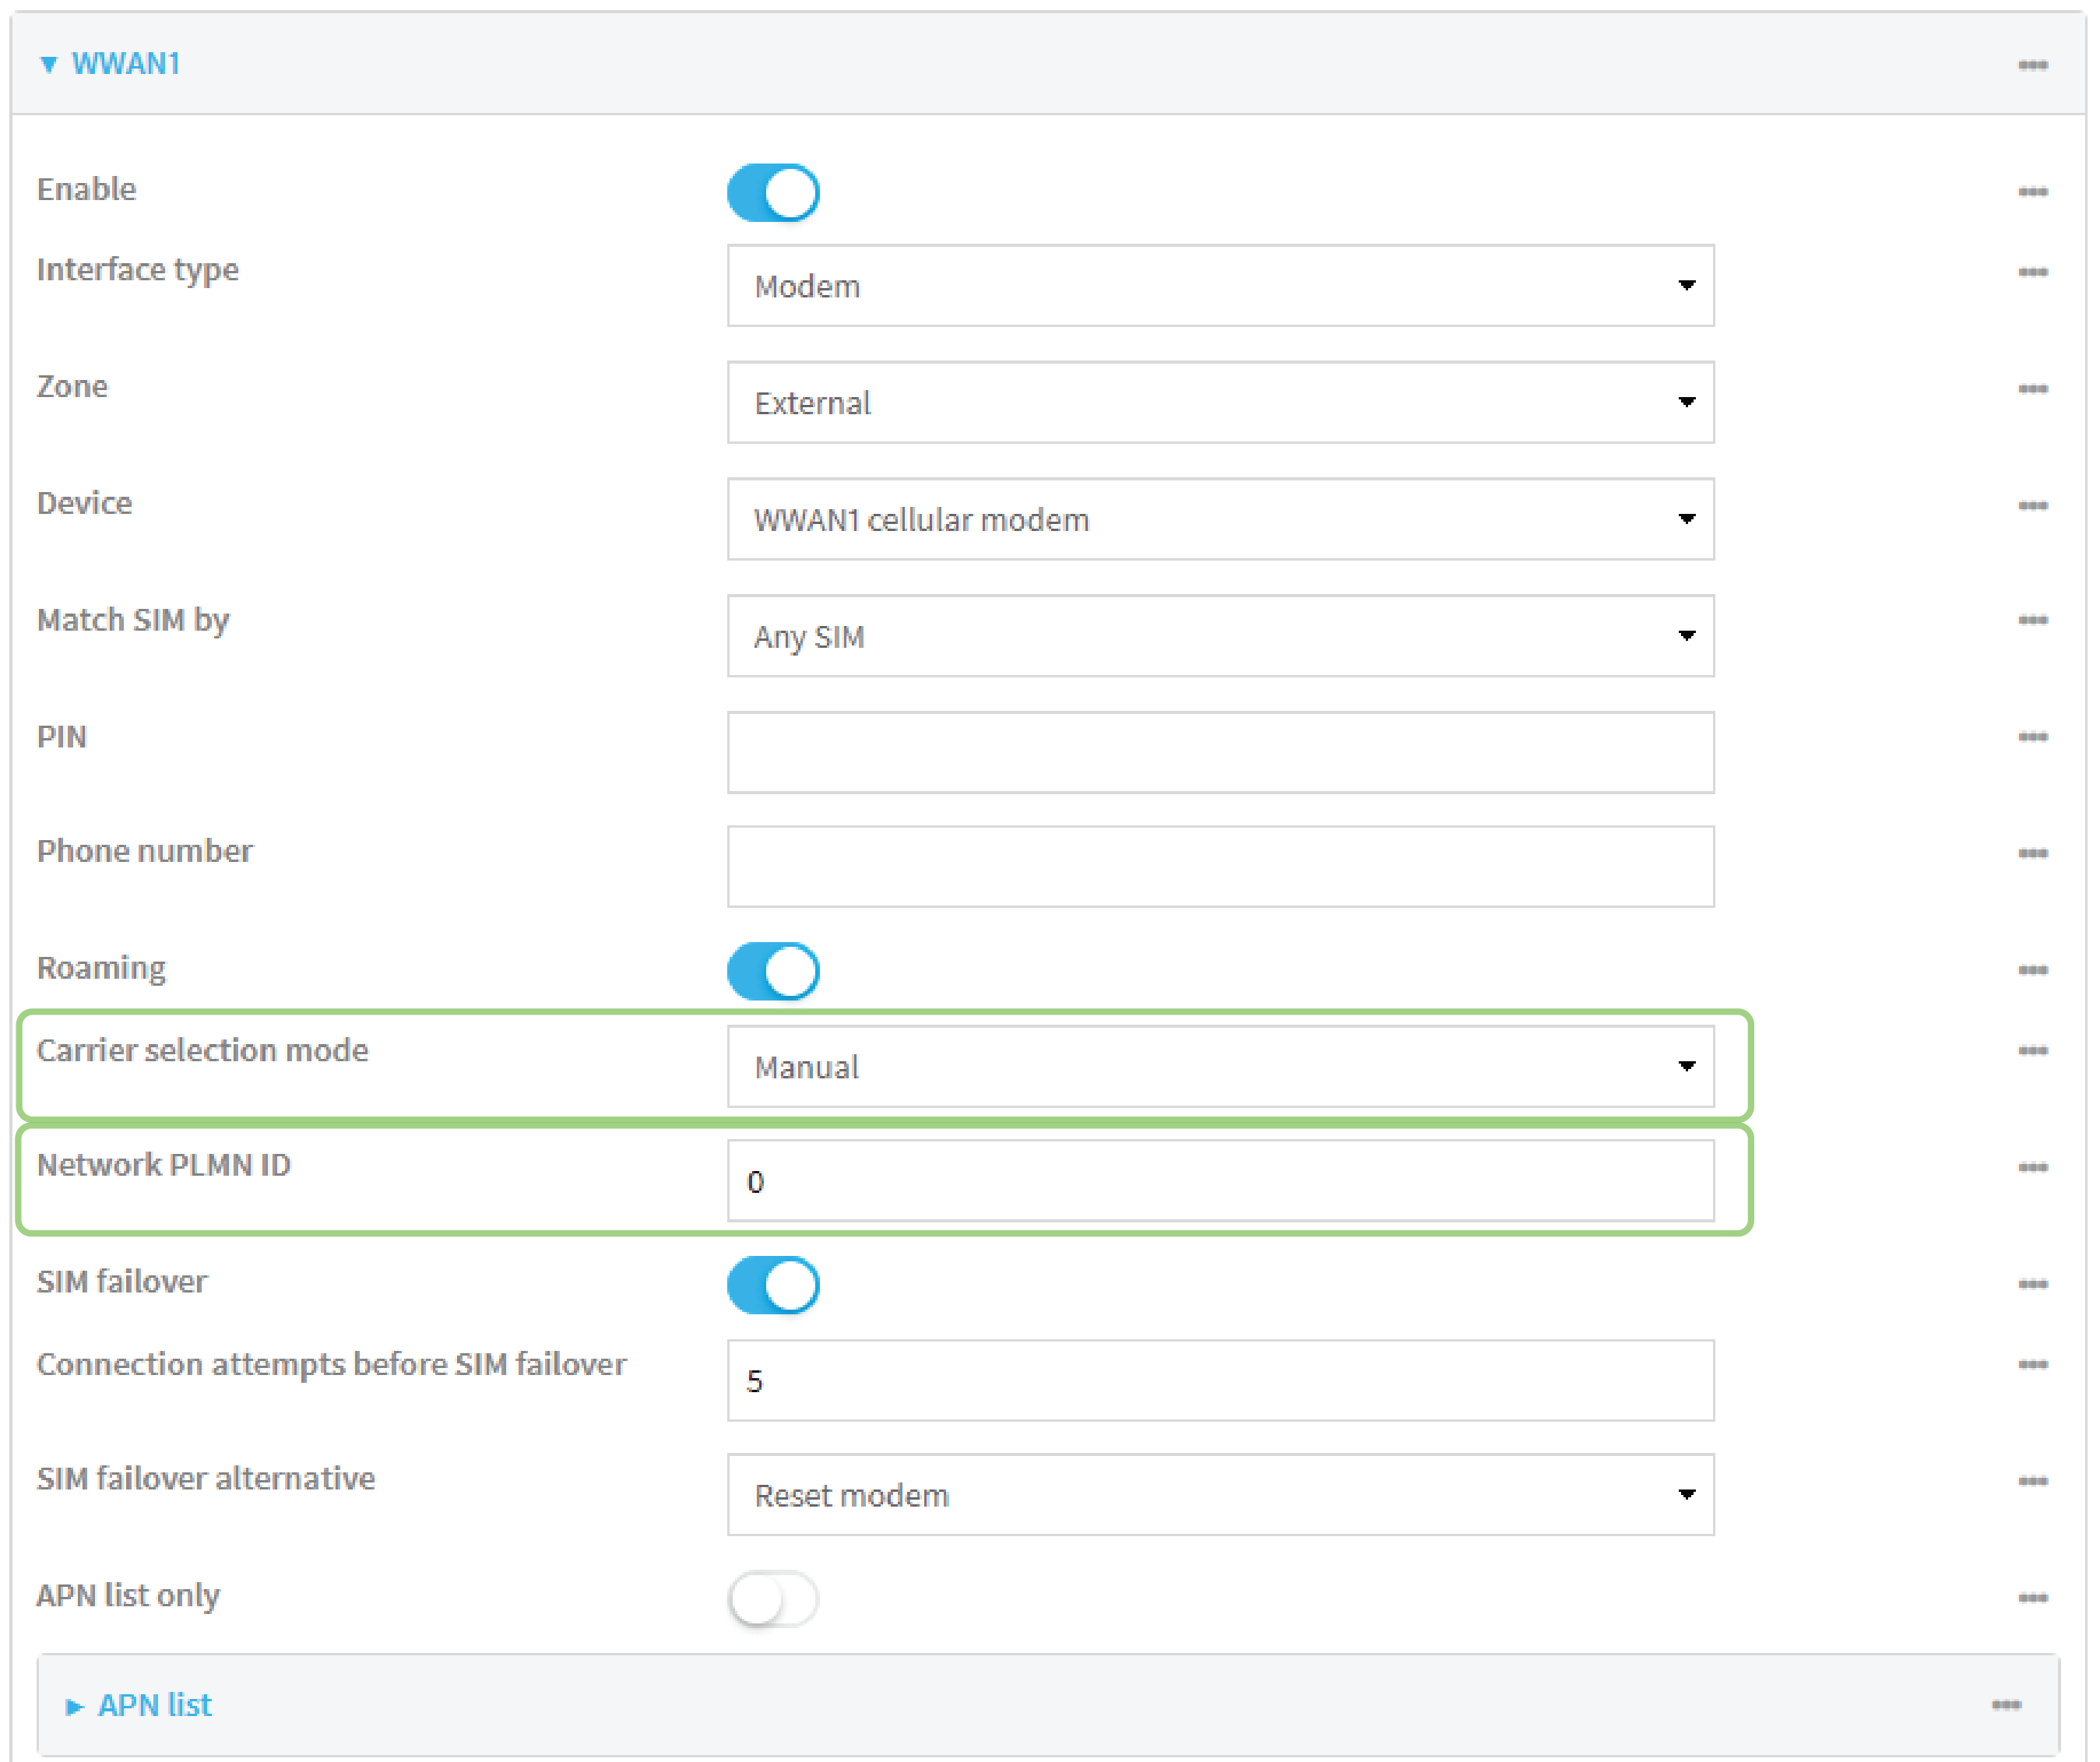Open the SIM failover alternative dropdown
The height and width of the screenshot is (1762, 2100).
click(x=1219, y=1494)
